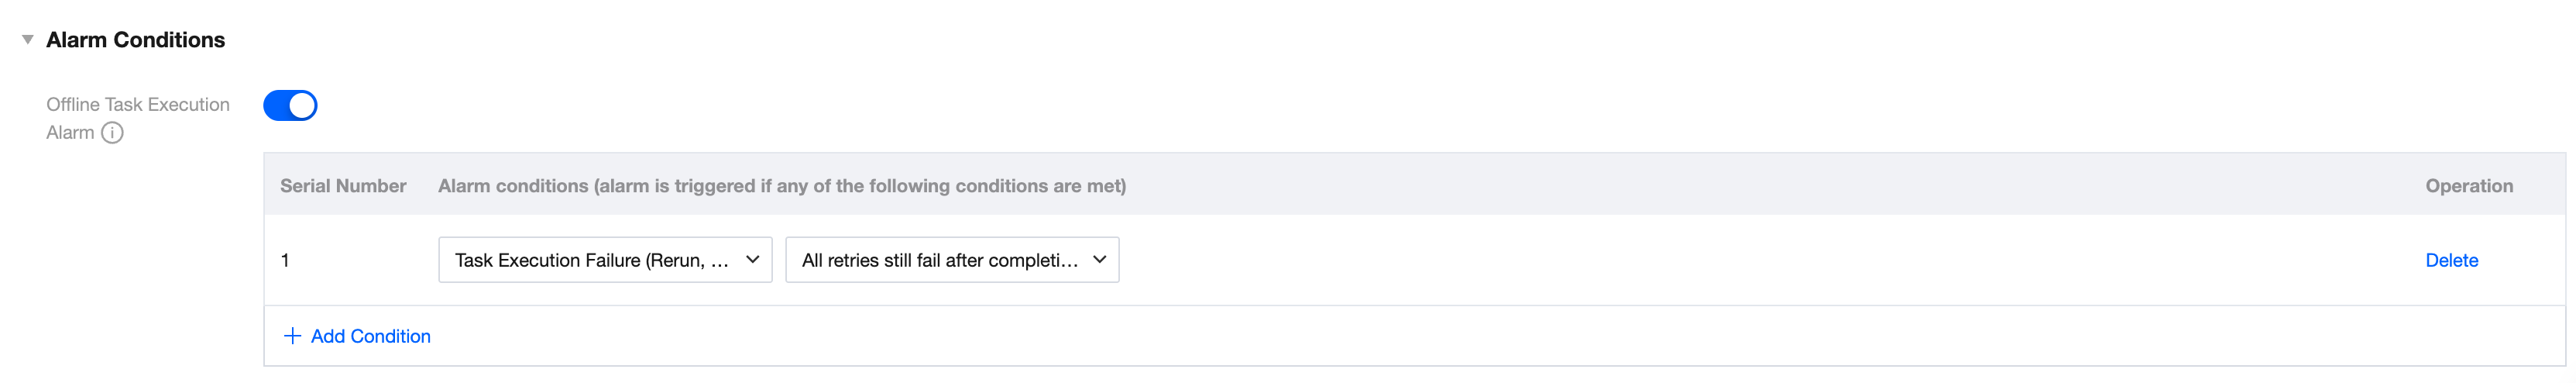This screenshot has width=2576, height=383.
Task: Disable the Offline Task Execution Alarm toggle
Action: (x=290, y=105)
